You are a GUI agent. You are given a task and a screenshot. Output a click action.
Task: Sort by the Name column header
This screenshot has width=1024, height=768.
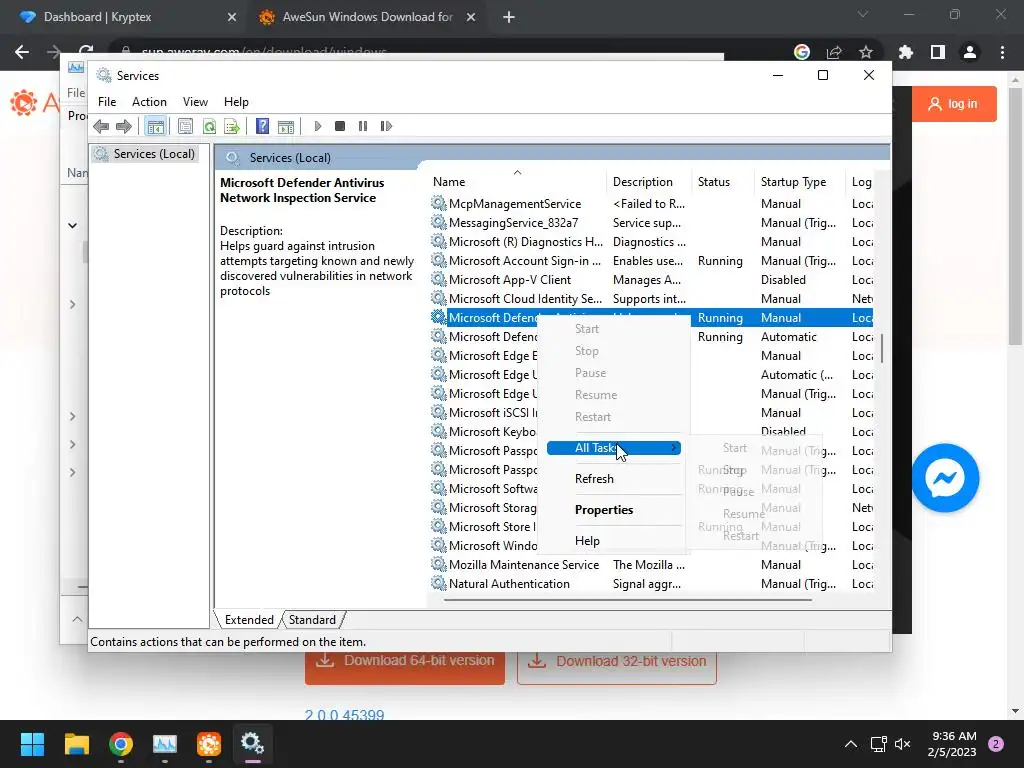[x=517, y=182]
